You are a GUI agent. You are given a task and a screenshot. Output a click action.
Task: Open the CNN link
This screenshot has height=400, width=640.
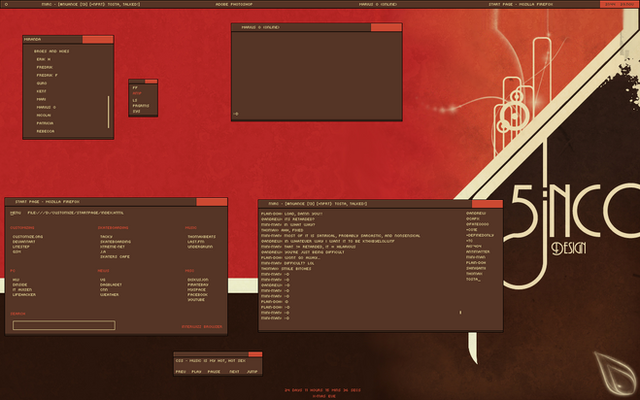tap(104, 290)
